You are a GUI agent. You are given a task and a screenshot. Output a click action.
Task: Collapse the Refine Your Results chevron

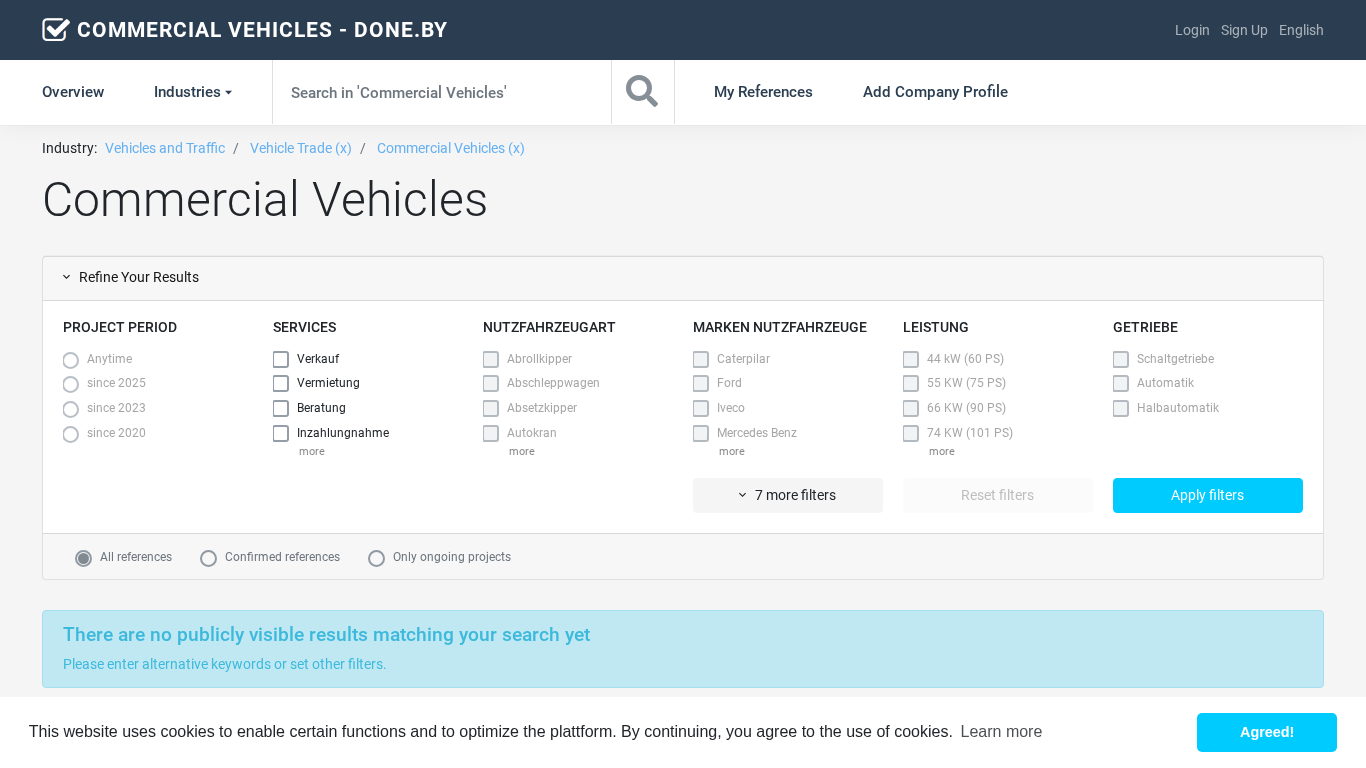point(67,278)
